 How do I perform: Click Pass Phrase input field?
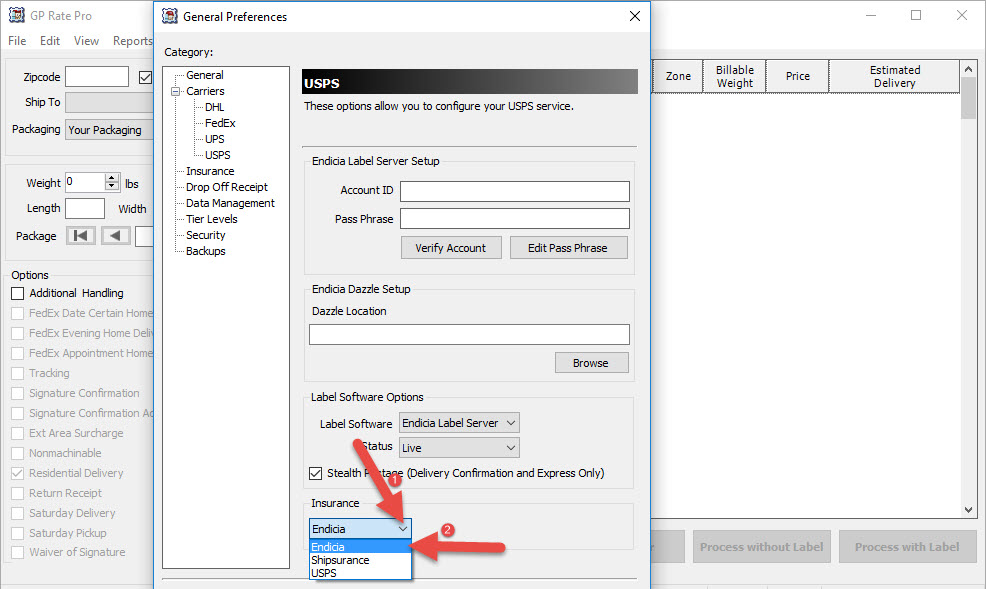point(514,219)
